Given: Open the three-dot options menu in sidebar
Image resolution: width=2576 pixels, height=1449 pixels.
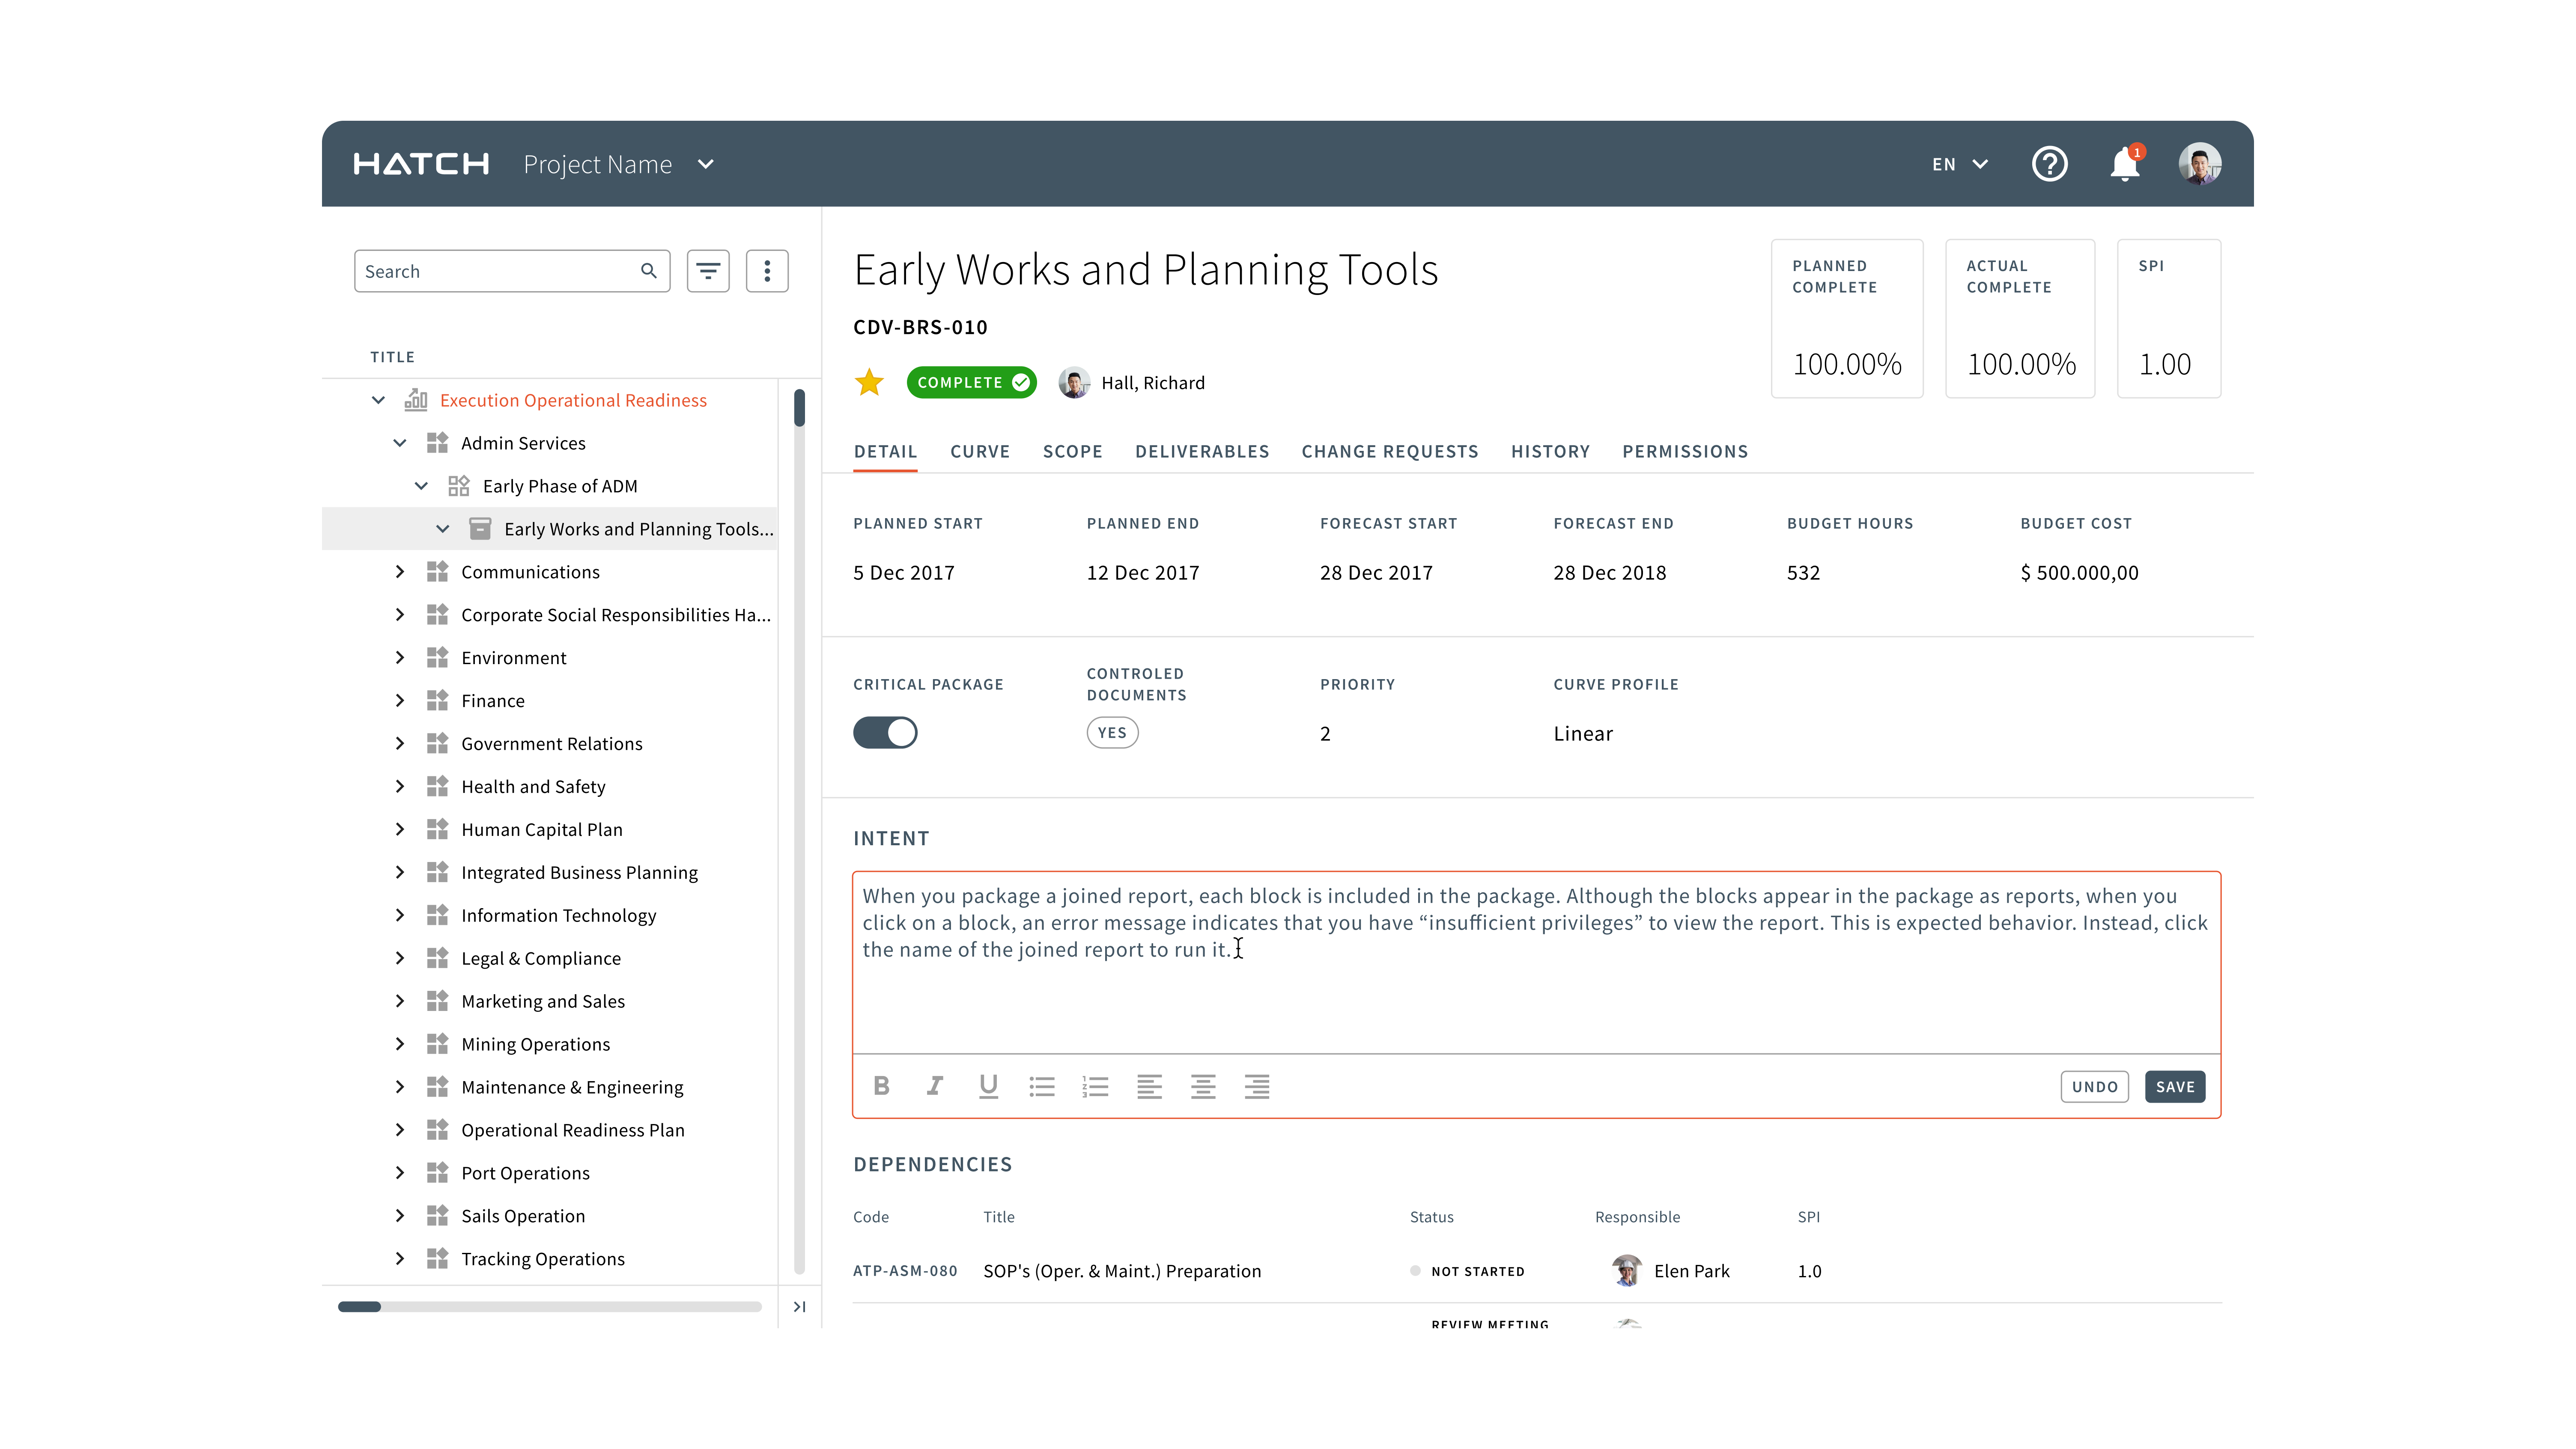Looking at the screenshot, I should 767,271.
